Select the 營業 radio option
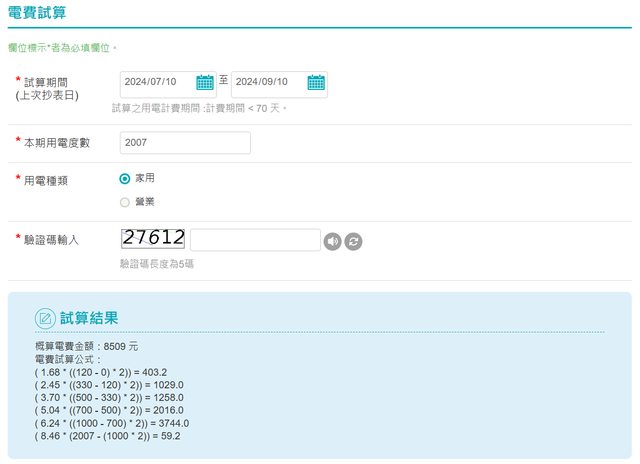This screenshot has width=640, height=464. tap(125, 202)
